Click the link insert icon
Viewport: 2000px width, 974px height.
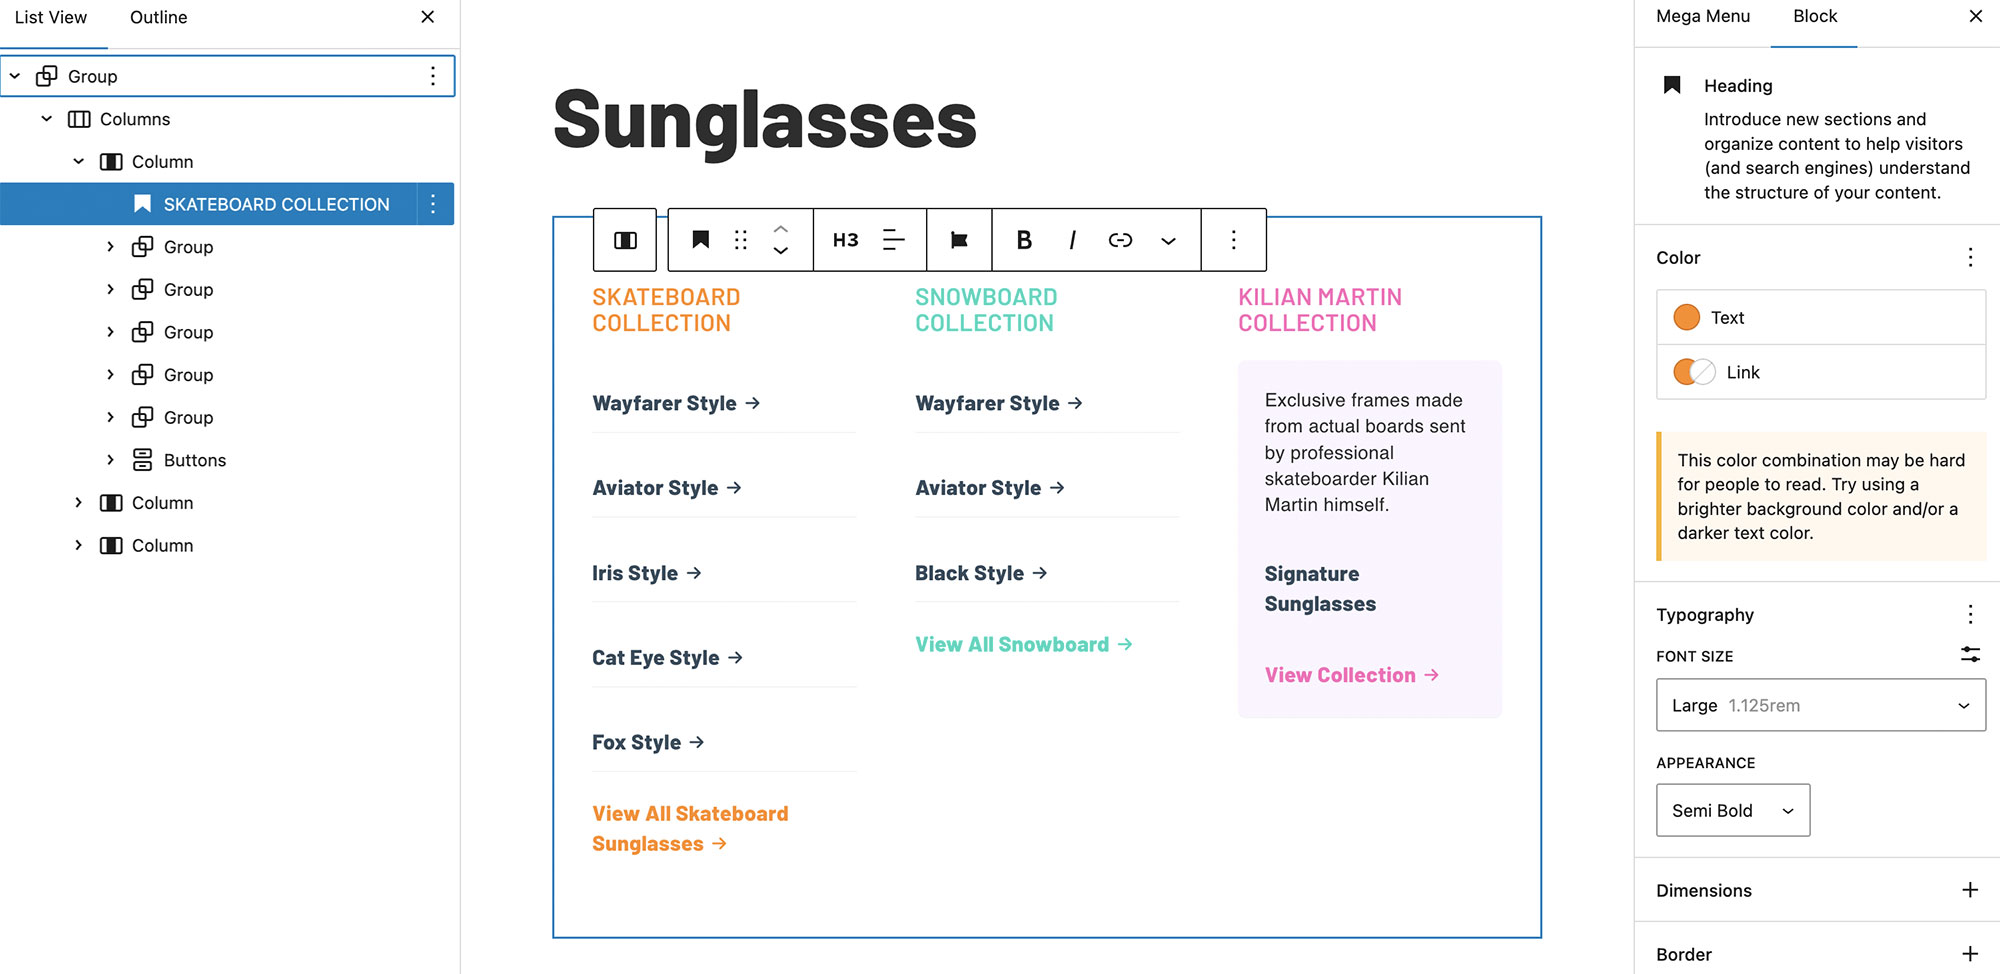(1120, 240)
